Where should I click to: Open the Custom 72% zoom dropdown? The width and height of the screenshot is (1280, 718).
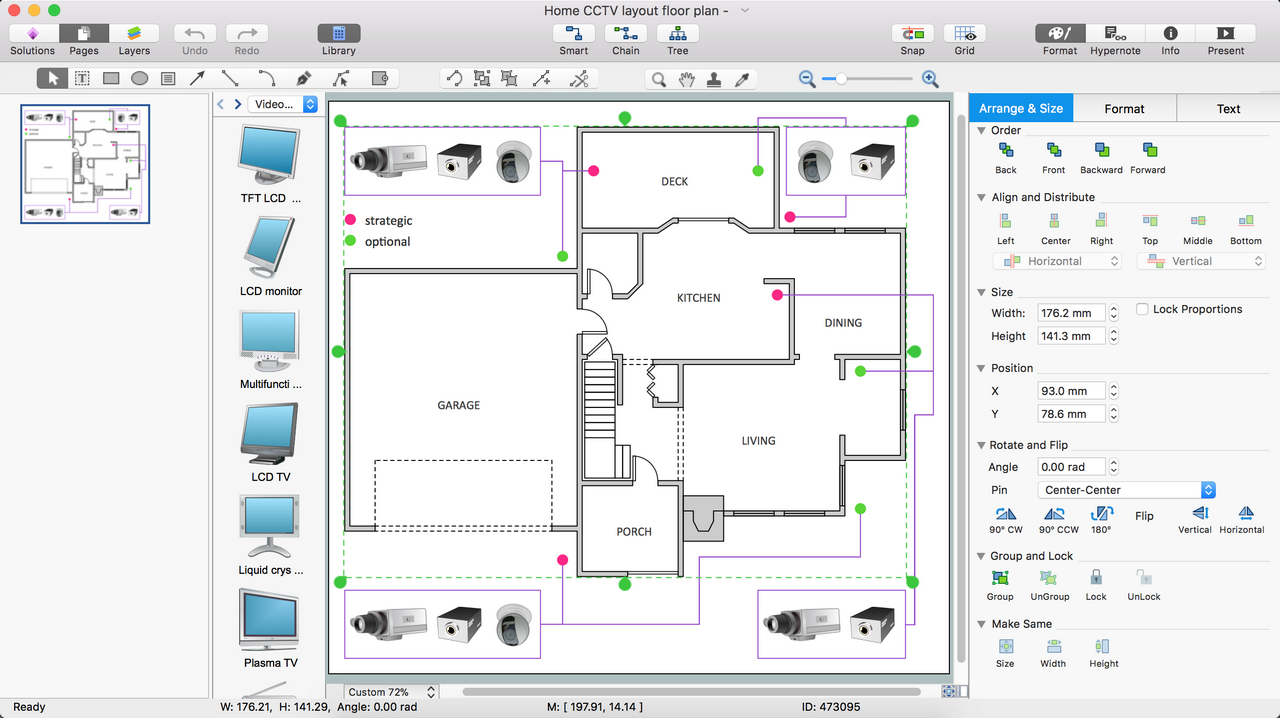[392, 692]
